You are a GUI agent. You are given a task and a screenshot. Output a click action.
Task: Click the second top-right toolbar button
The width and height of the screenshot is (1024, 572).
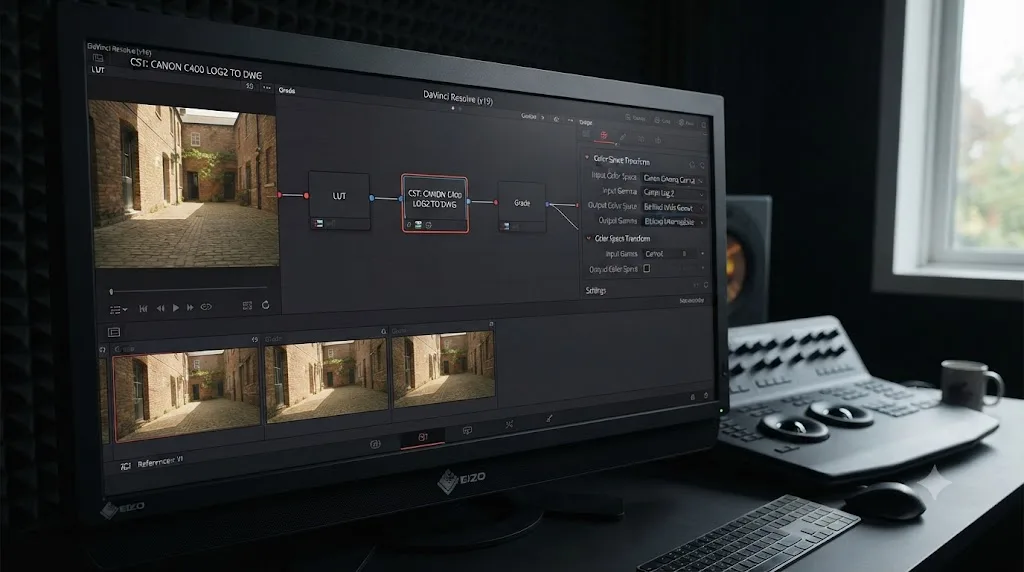point(662,121)
